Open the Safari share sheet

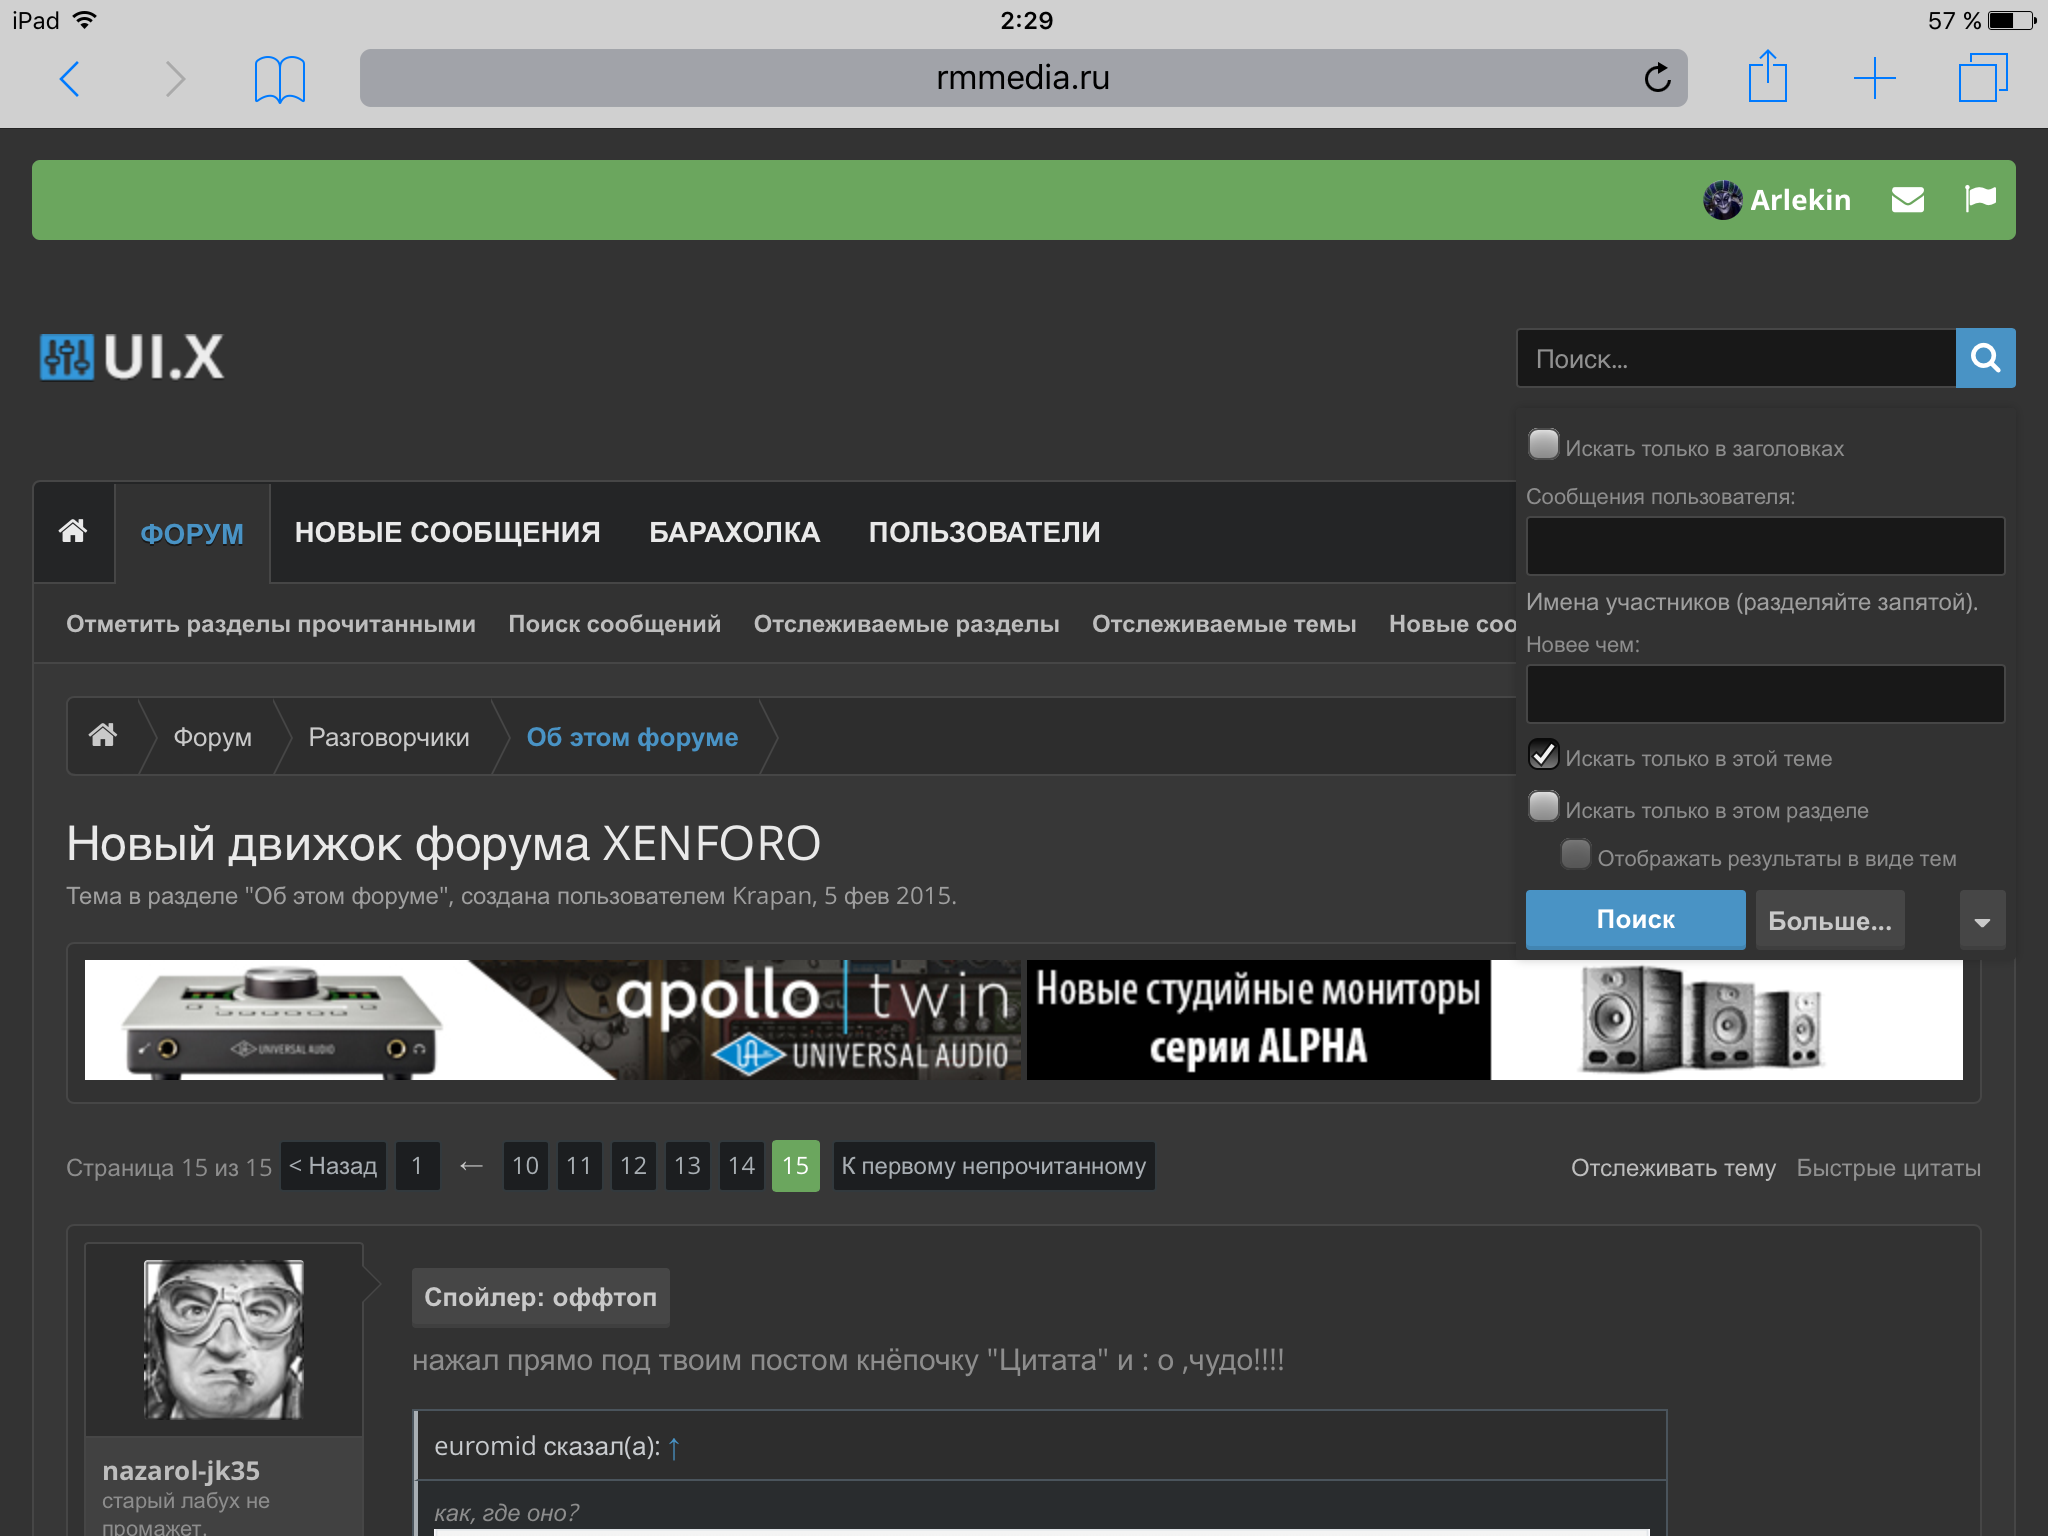(1767, 78)
